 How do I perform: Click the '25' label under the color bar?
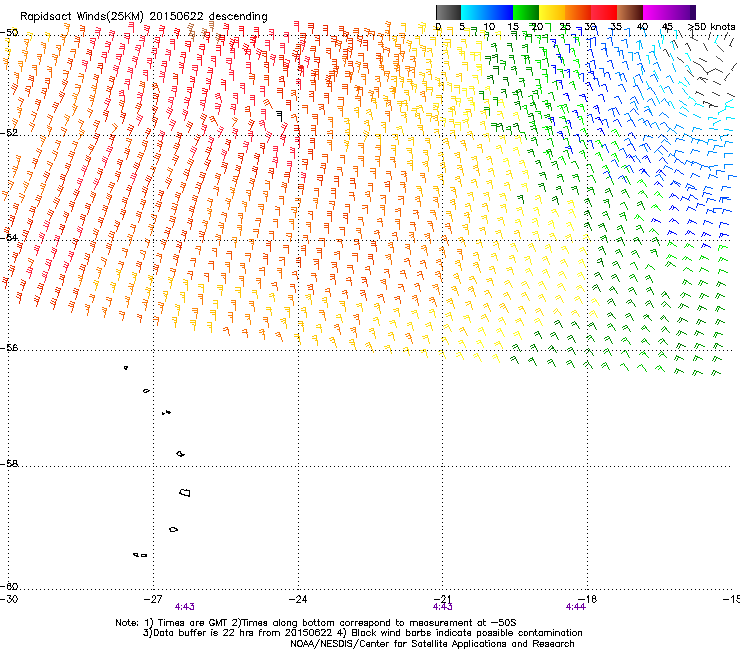(565, 26)
